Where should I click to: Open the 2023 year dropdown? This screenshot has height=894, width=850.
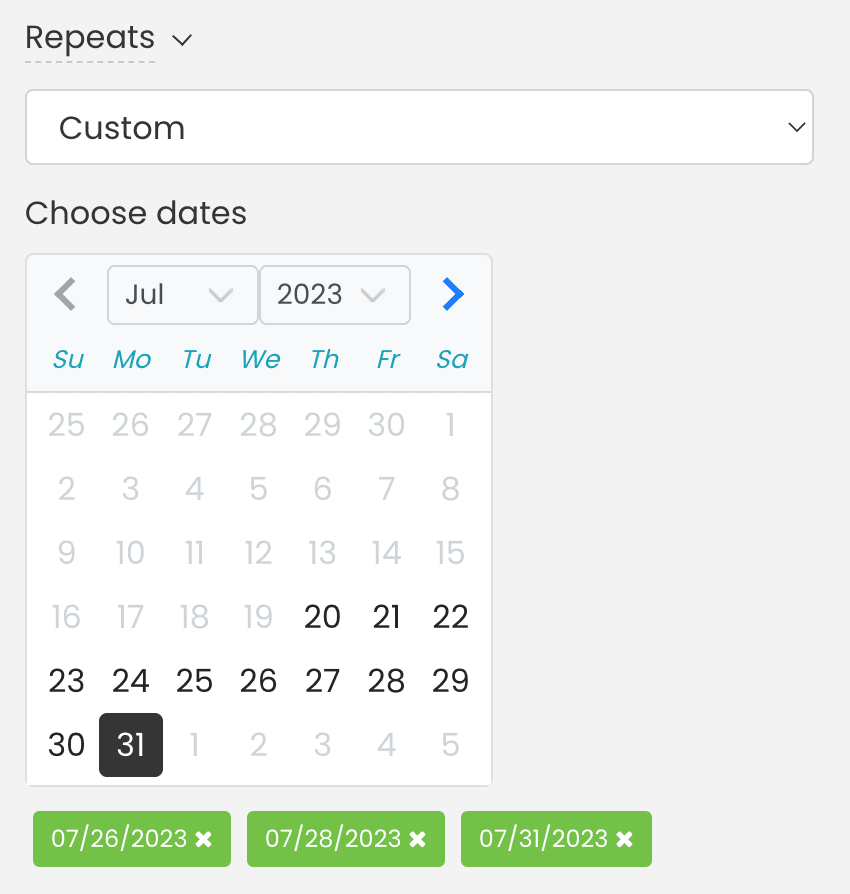coord(335,295)
